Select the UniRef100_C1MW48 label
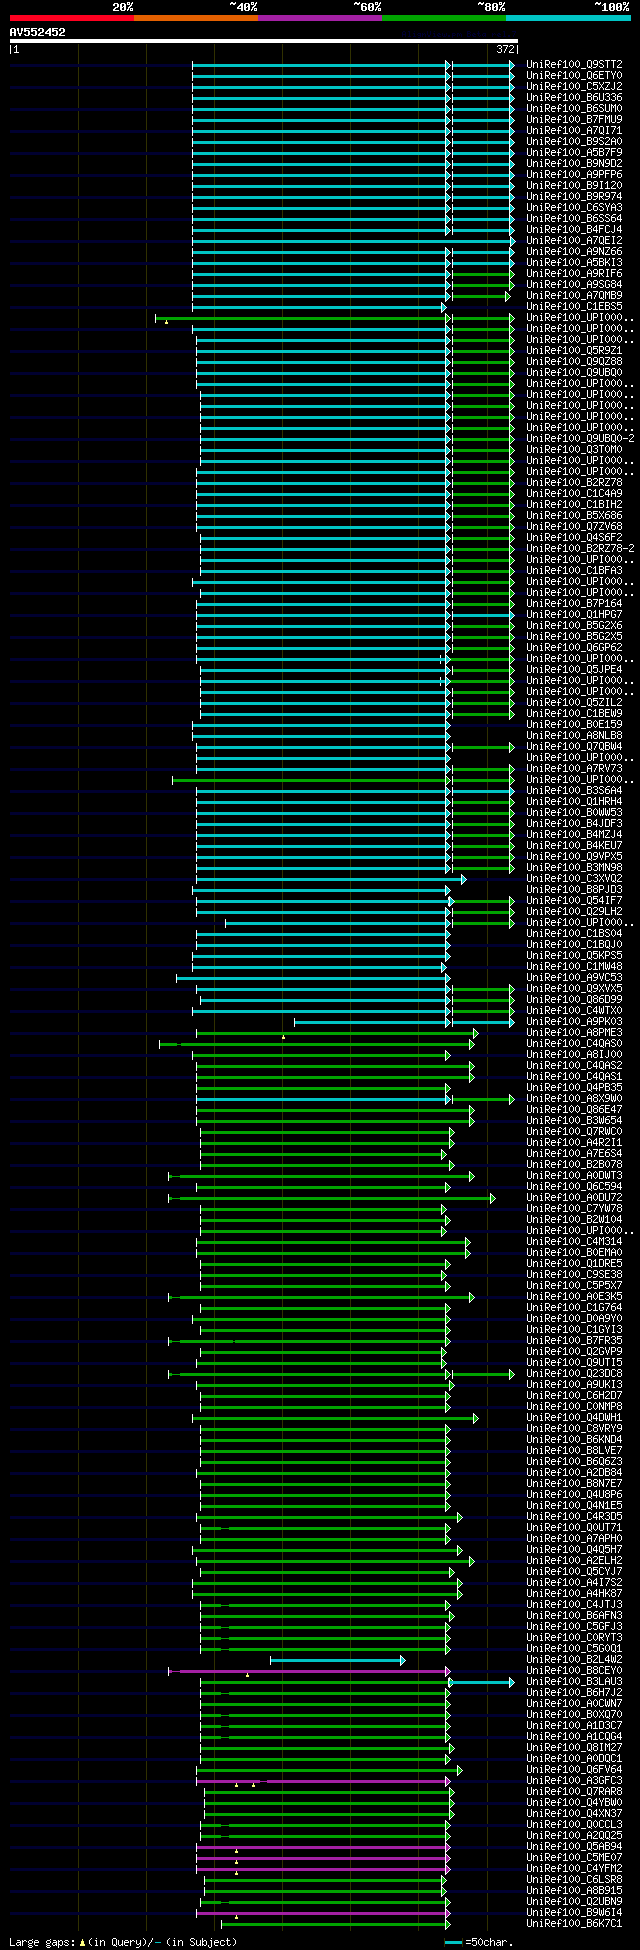Screen dimensions: 640x1950 tap(574, 966)
